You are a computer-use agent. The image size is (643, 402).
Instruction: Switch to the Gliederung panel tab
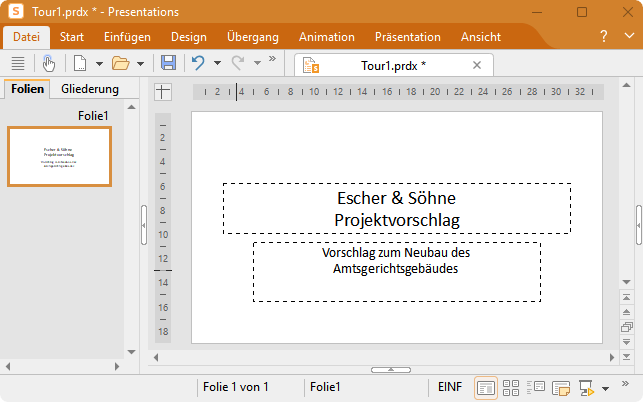[x=90, y=89]
